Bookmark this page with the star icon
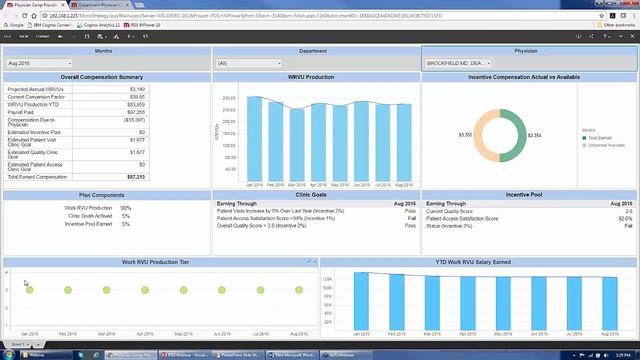The image size is (640, 360). click(602, 16)
